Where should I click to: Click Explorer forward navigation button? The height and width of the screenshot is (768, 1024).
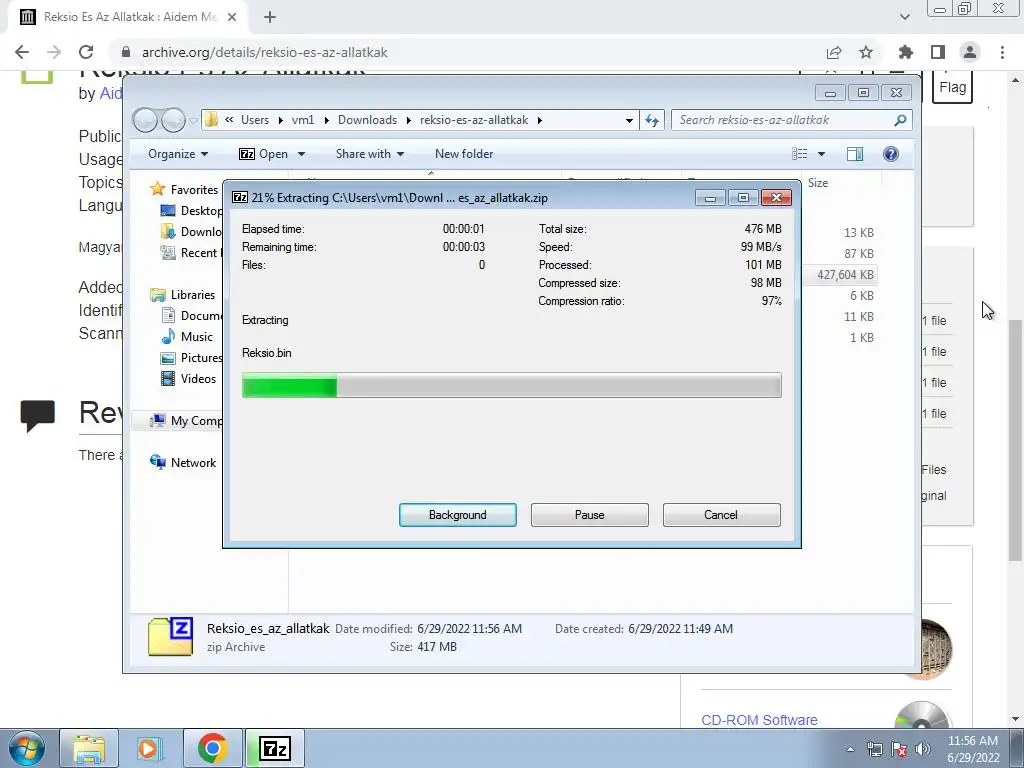[173, 120]
